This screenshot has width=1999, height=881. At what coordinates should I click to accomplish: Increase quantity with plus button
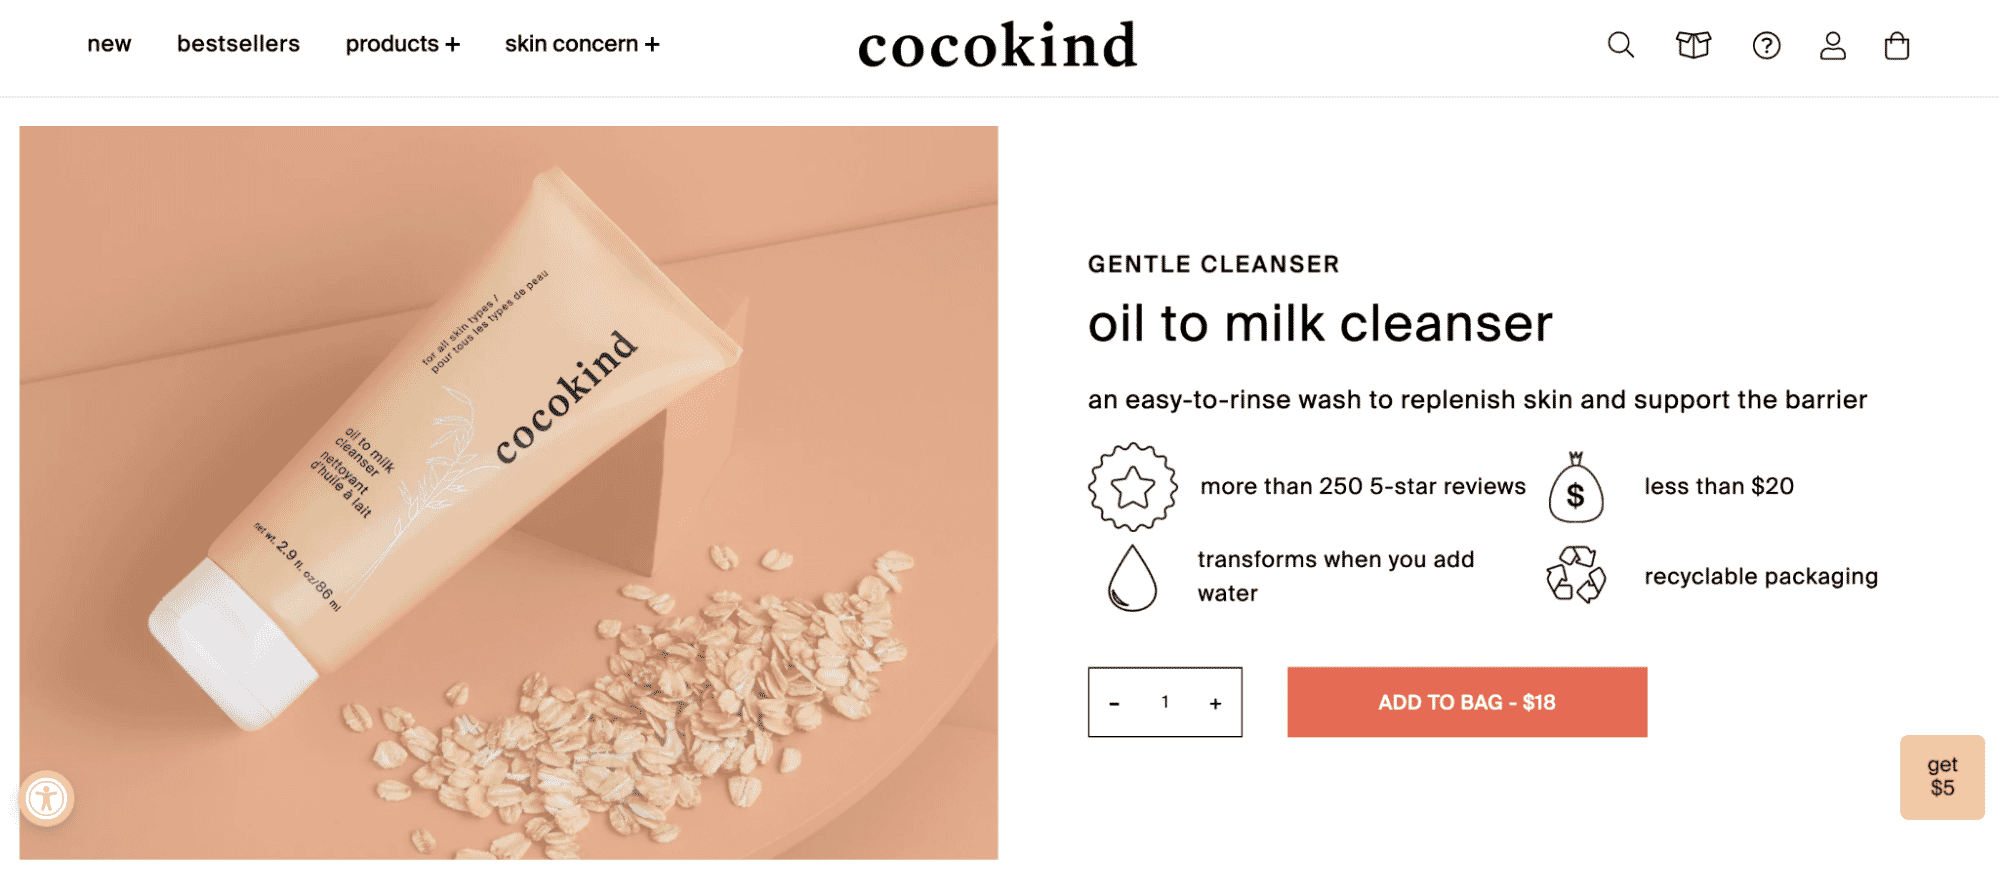tap(1215, 703)
